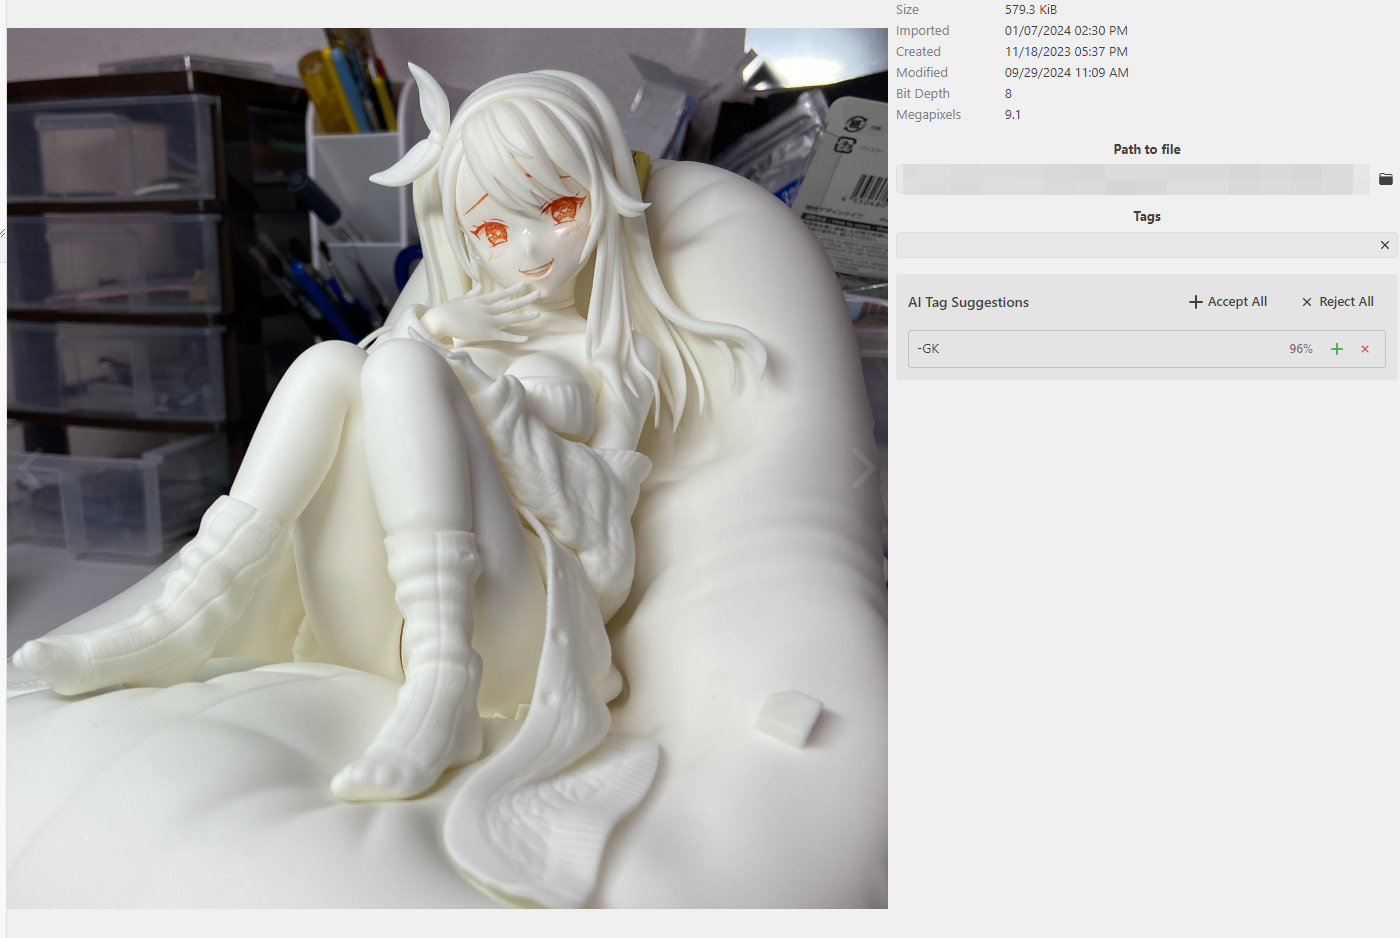Click the Bit Depth value 8

pyautogui.click(x=1008, y=94)
